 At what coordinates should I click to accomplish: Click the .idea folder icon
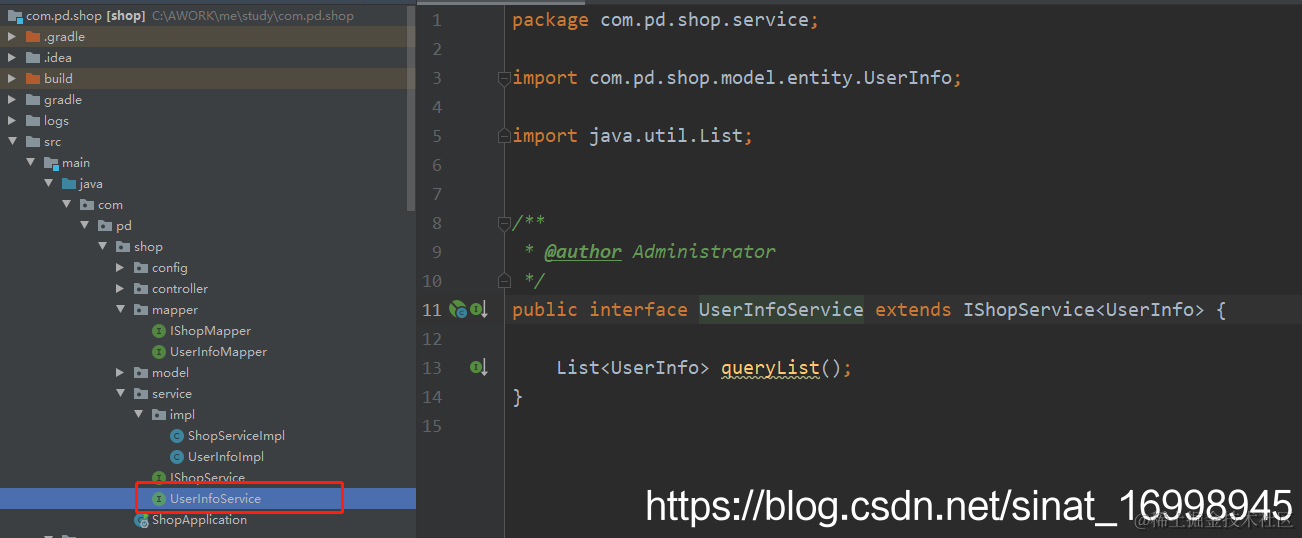tap(33, 58)
